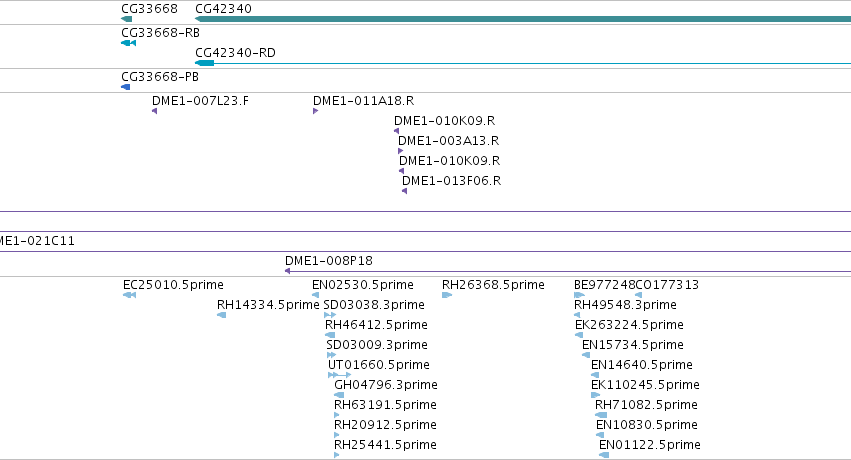This screenshot has height=460, width=851.
Task: Select the SD03038.3prime double-arrow glyph
Action: 329,315
